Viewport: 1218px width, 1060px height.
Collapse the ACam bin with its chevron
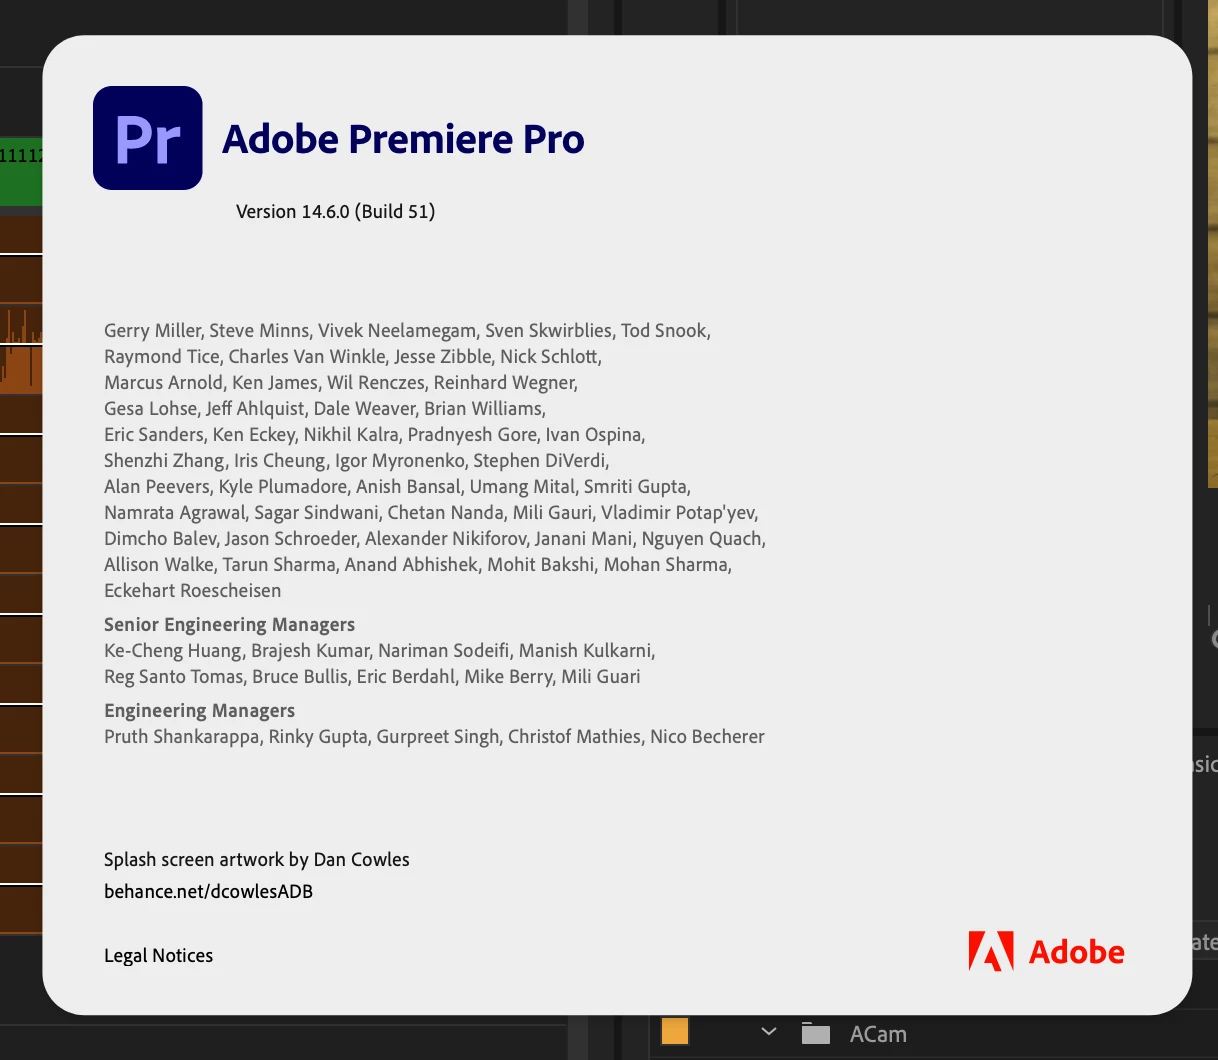click(768, 1032)
